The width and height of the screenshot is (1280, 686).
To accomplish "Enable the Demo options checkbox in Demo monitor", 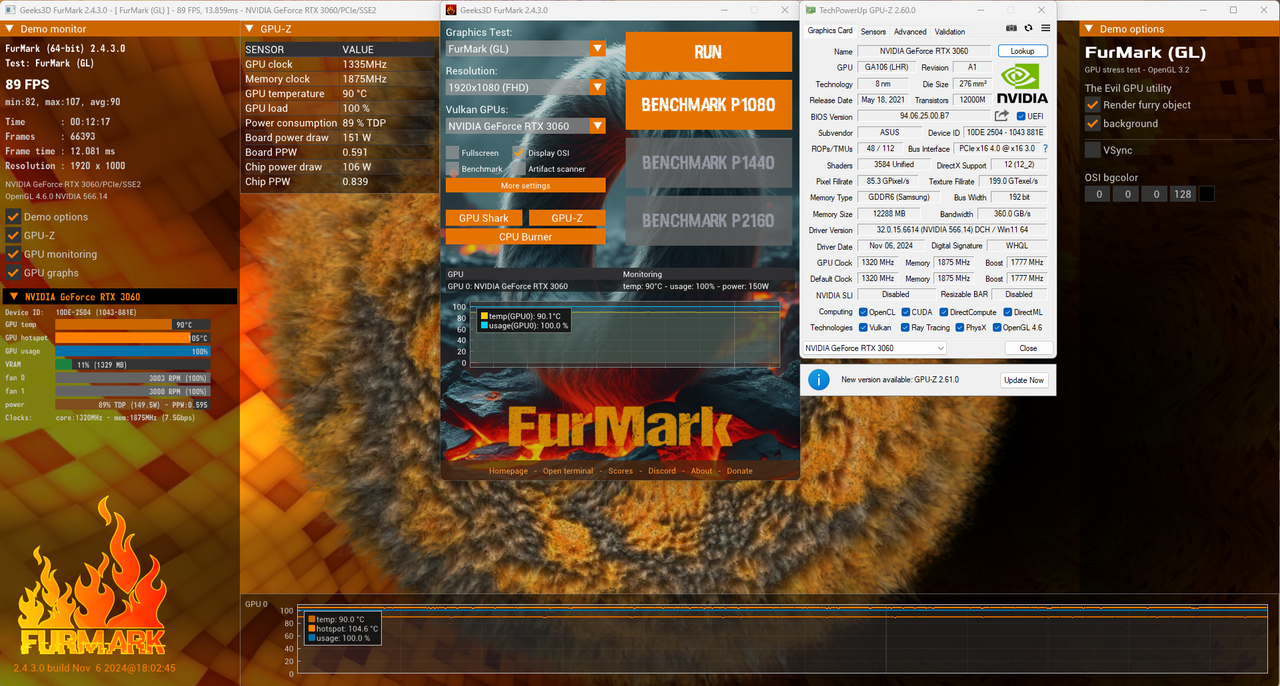I will [x=13, y=217].
